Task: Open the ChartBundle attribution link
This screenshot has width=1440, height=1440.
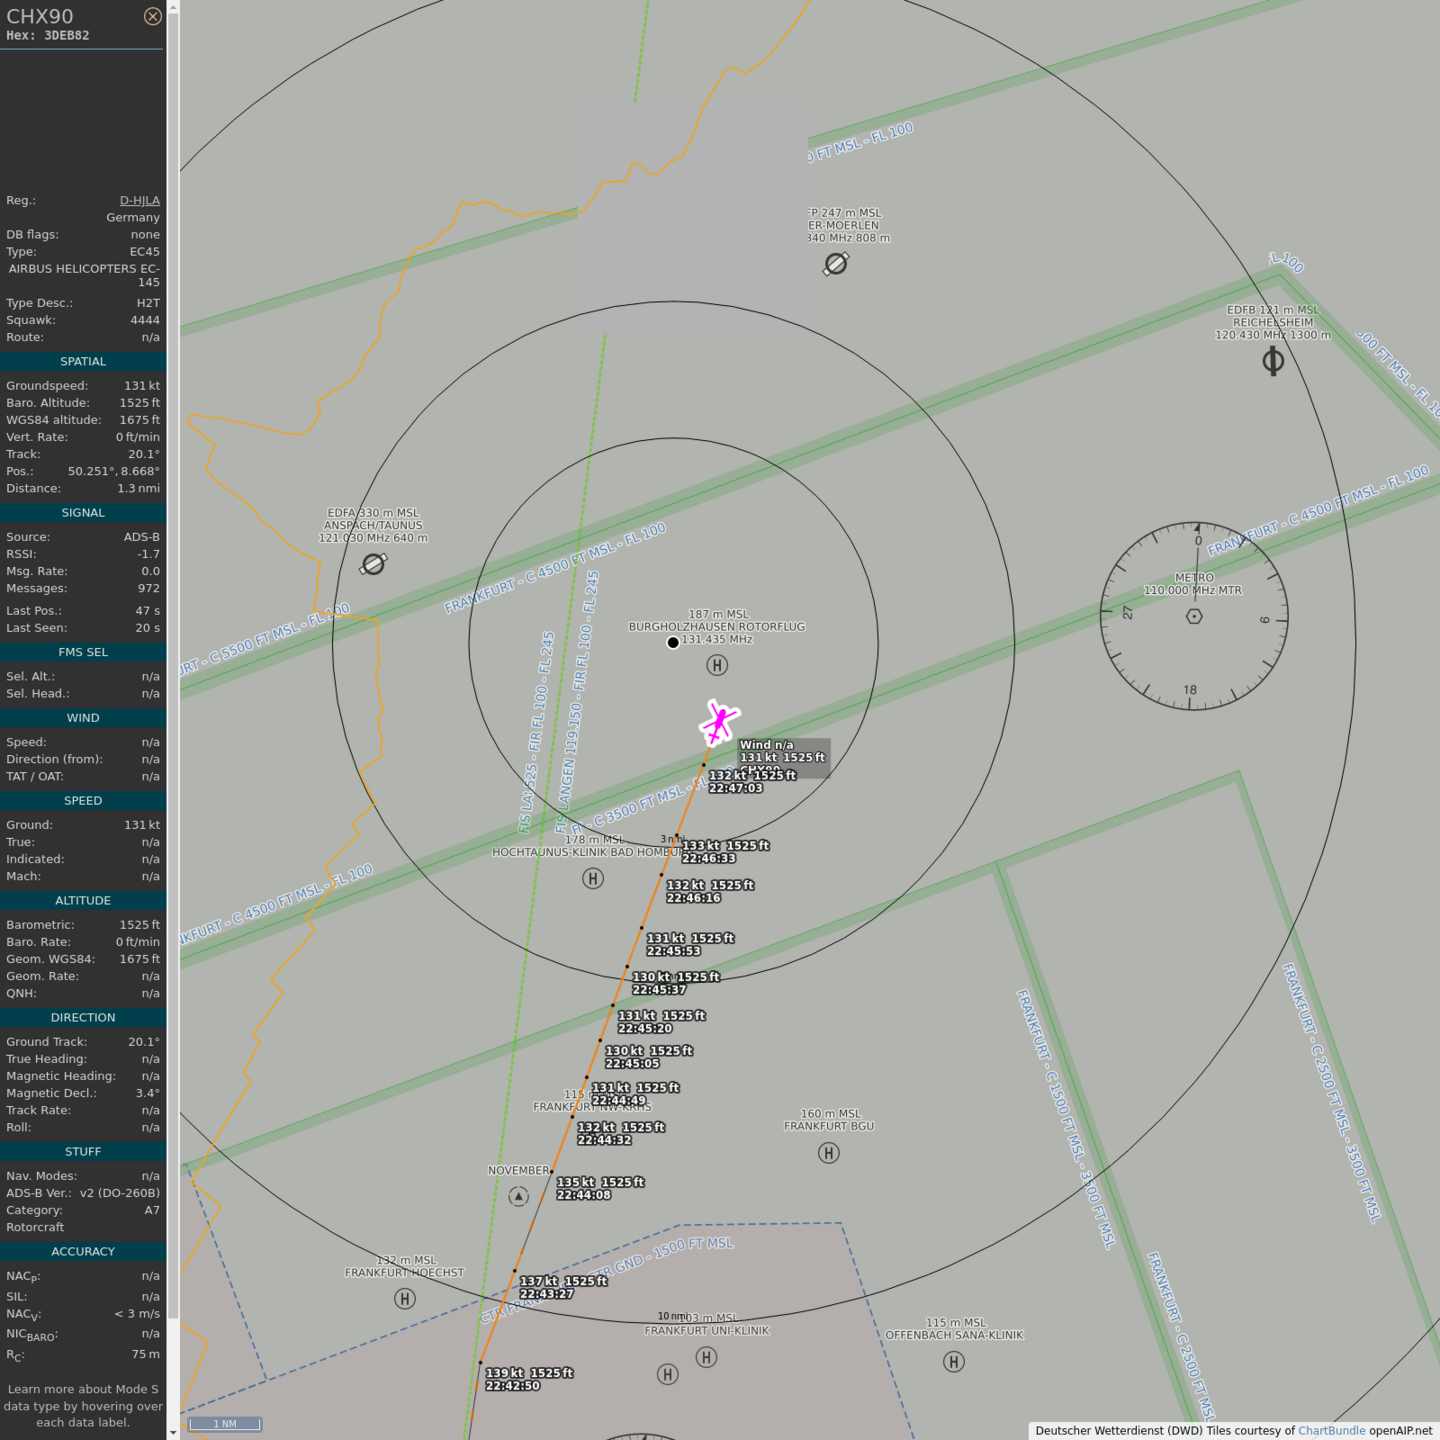Action: [x=1331, y=1431]
